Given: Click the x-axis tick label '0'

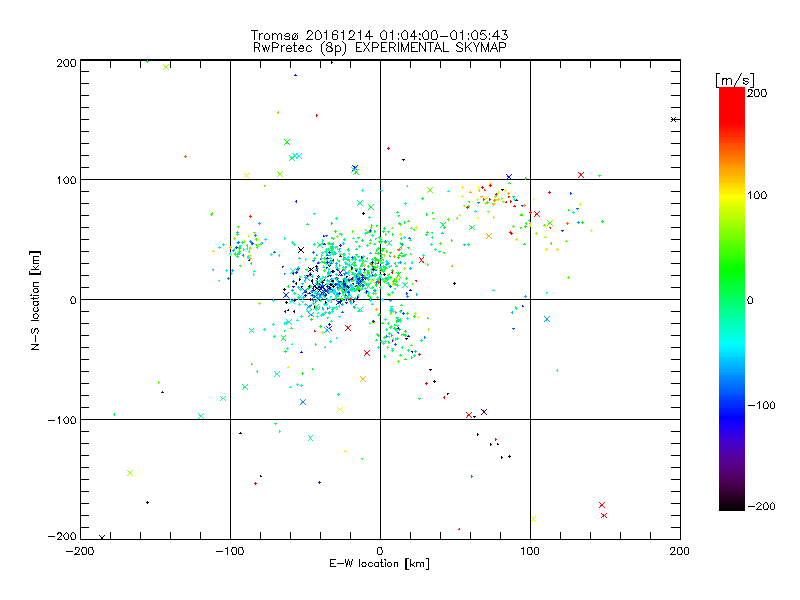Looking at the screenshot, I should tap(380, 551).
